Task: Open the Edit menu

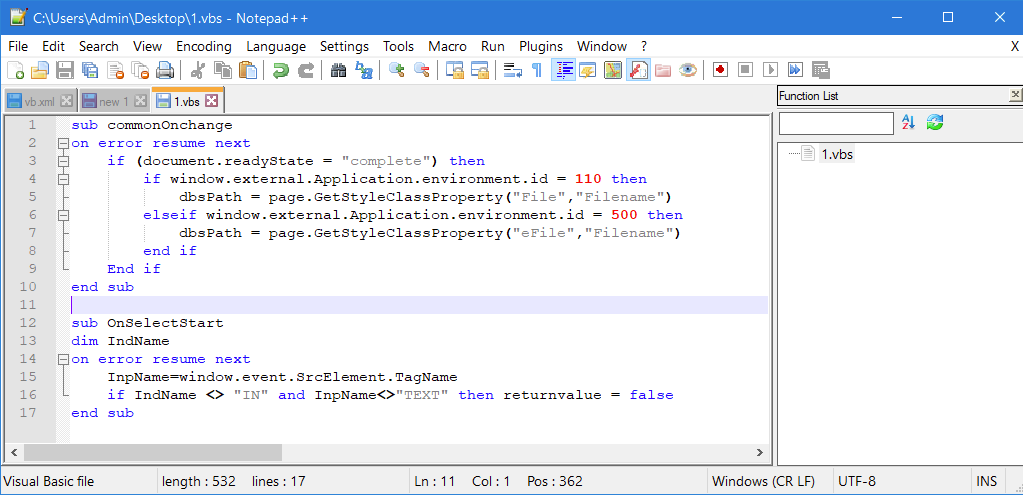Action: pyautogui.click(x=53, y=46)
